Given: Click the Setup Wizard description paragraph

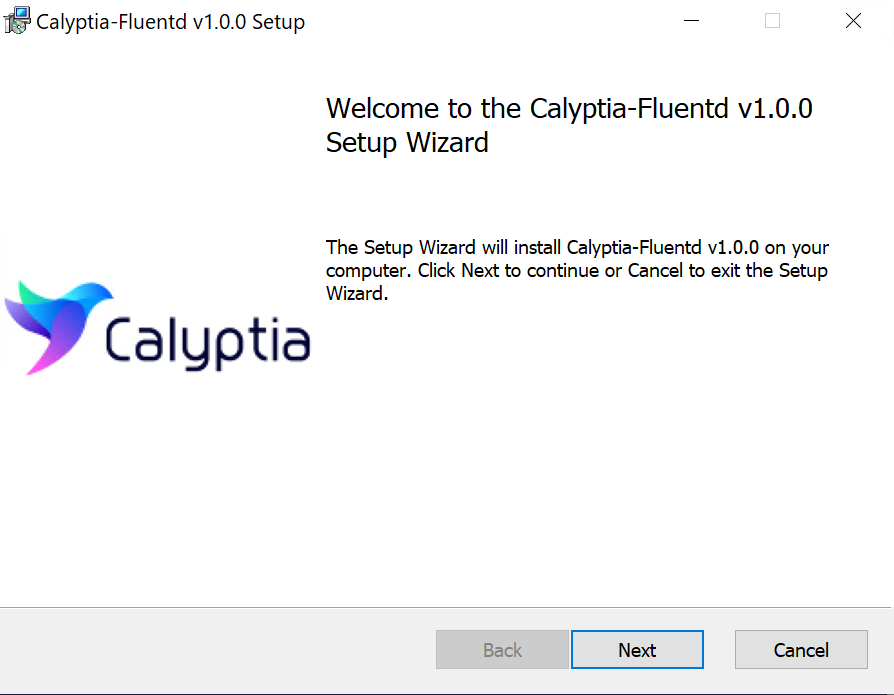Looking at the screenshot, I should 577,270.
